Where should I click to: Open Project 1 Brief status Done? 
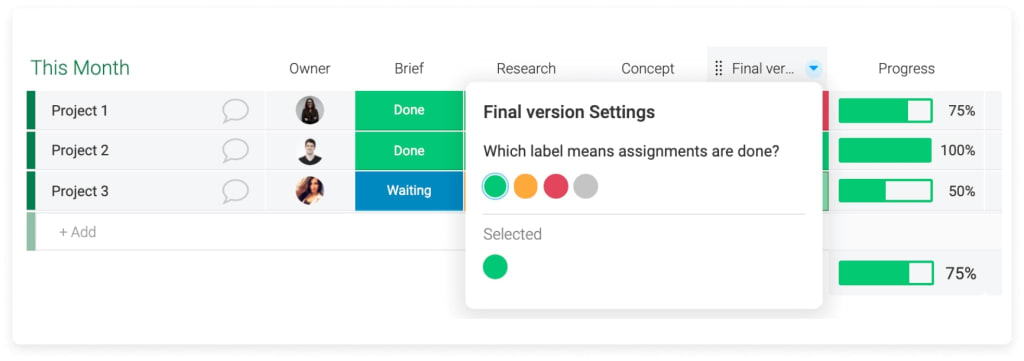point(409,110)
